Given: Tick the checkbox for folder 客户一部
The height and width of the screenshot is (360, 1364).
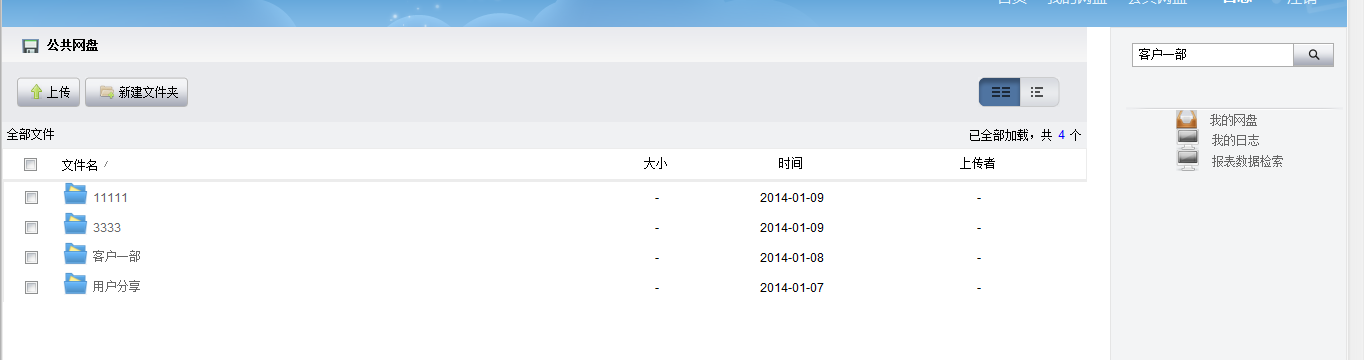Looking at the screenshot, I should point(31,257).
